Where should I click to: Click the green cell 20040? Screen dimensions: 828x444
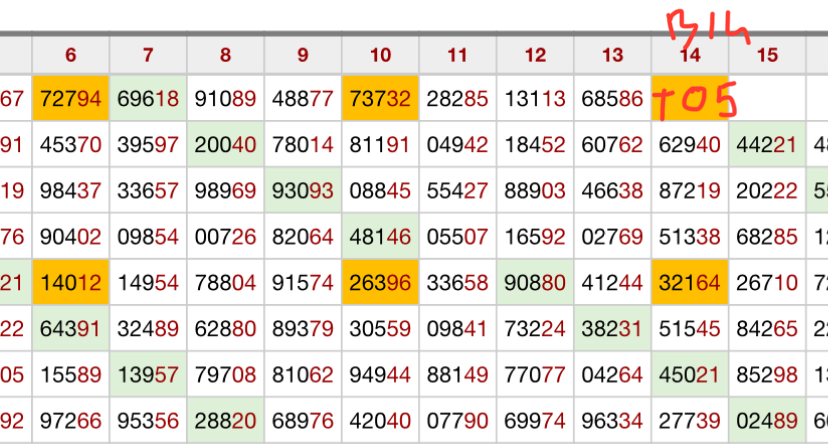coord(225,145)
